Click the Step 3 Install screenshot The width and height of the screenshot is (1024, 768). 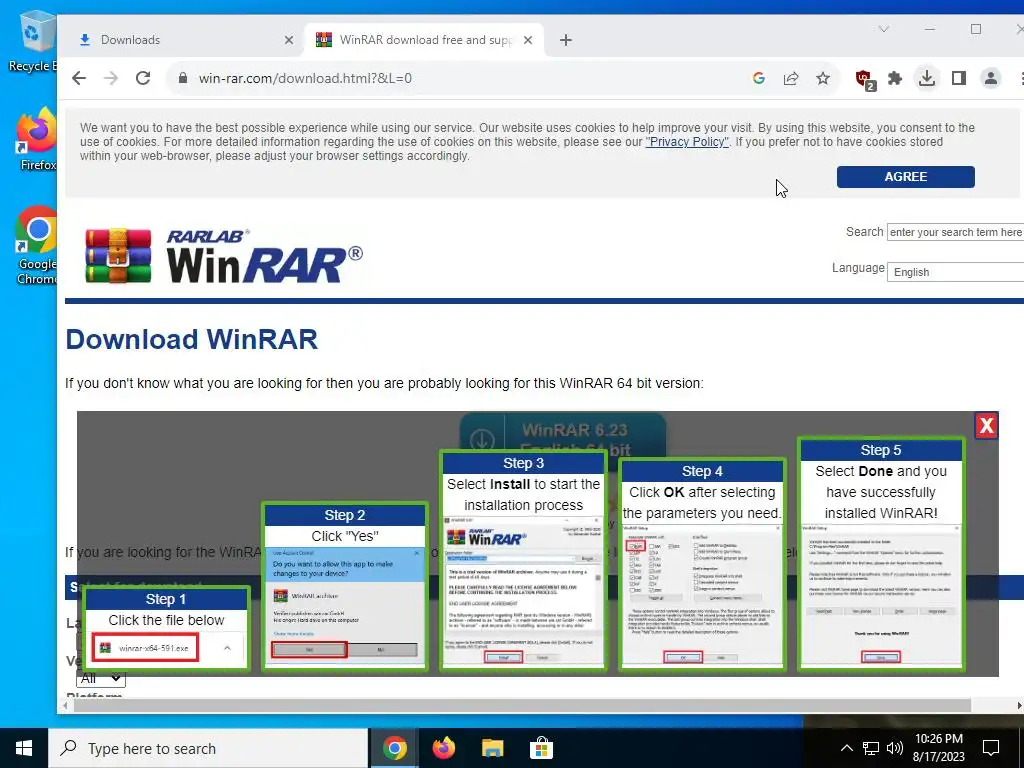click(x=523, y=591)
